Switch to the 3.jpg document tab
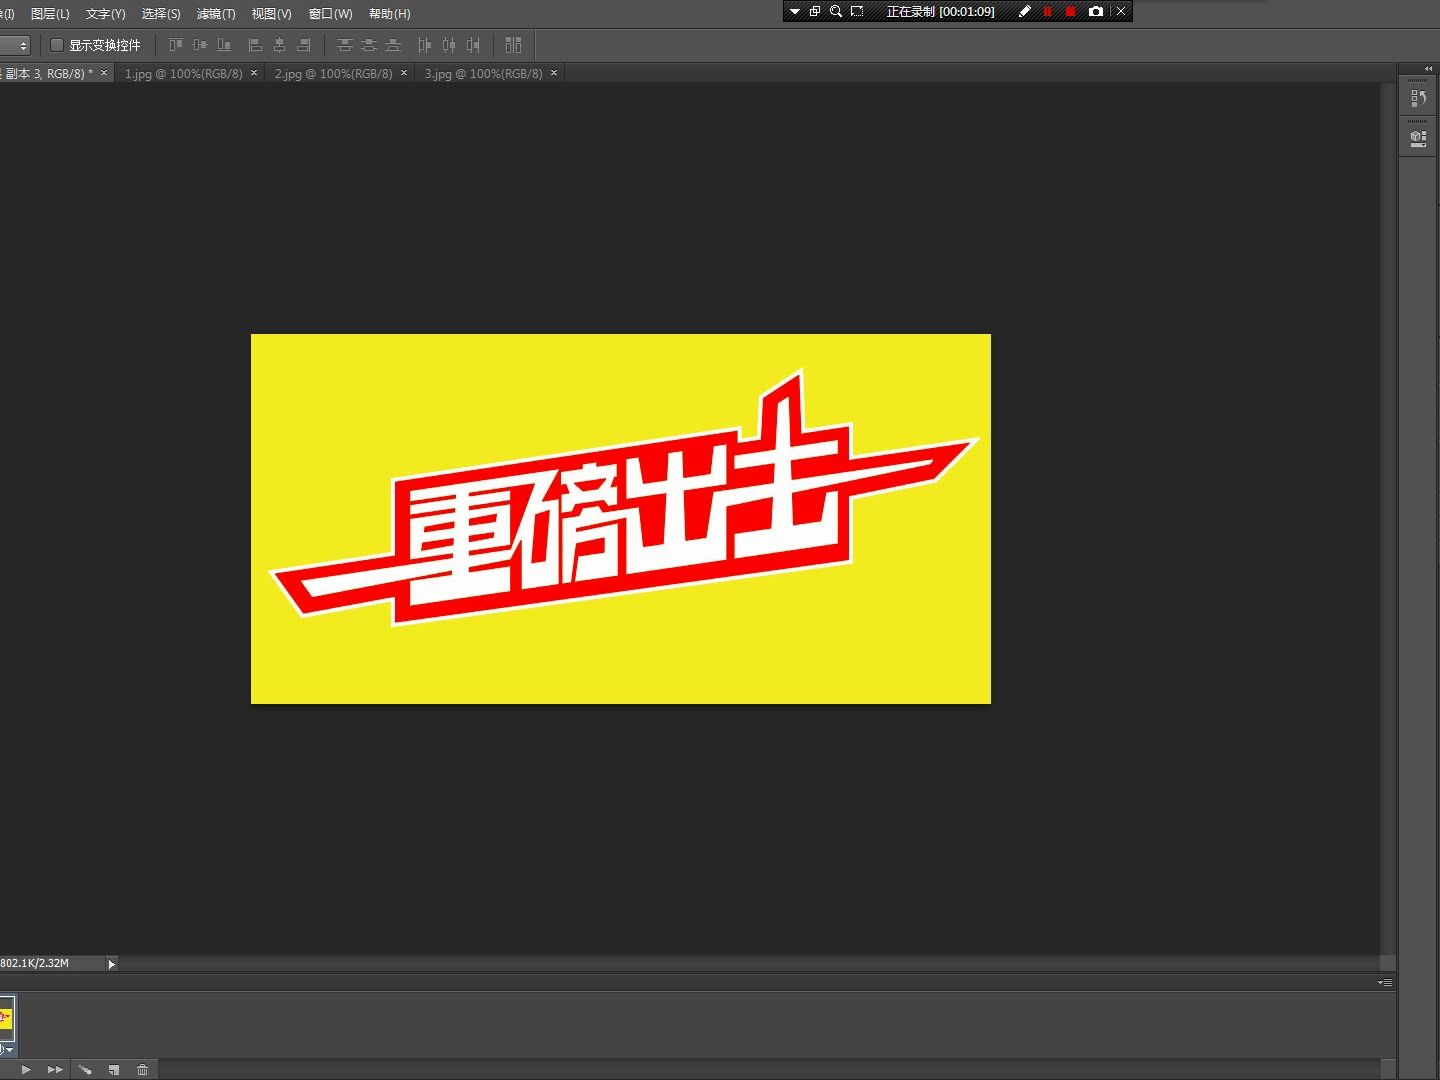1440x1080 pixels. (x=483, y=73)
